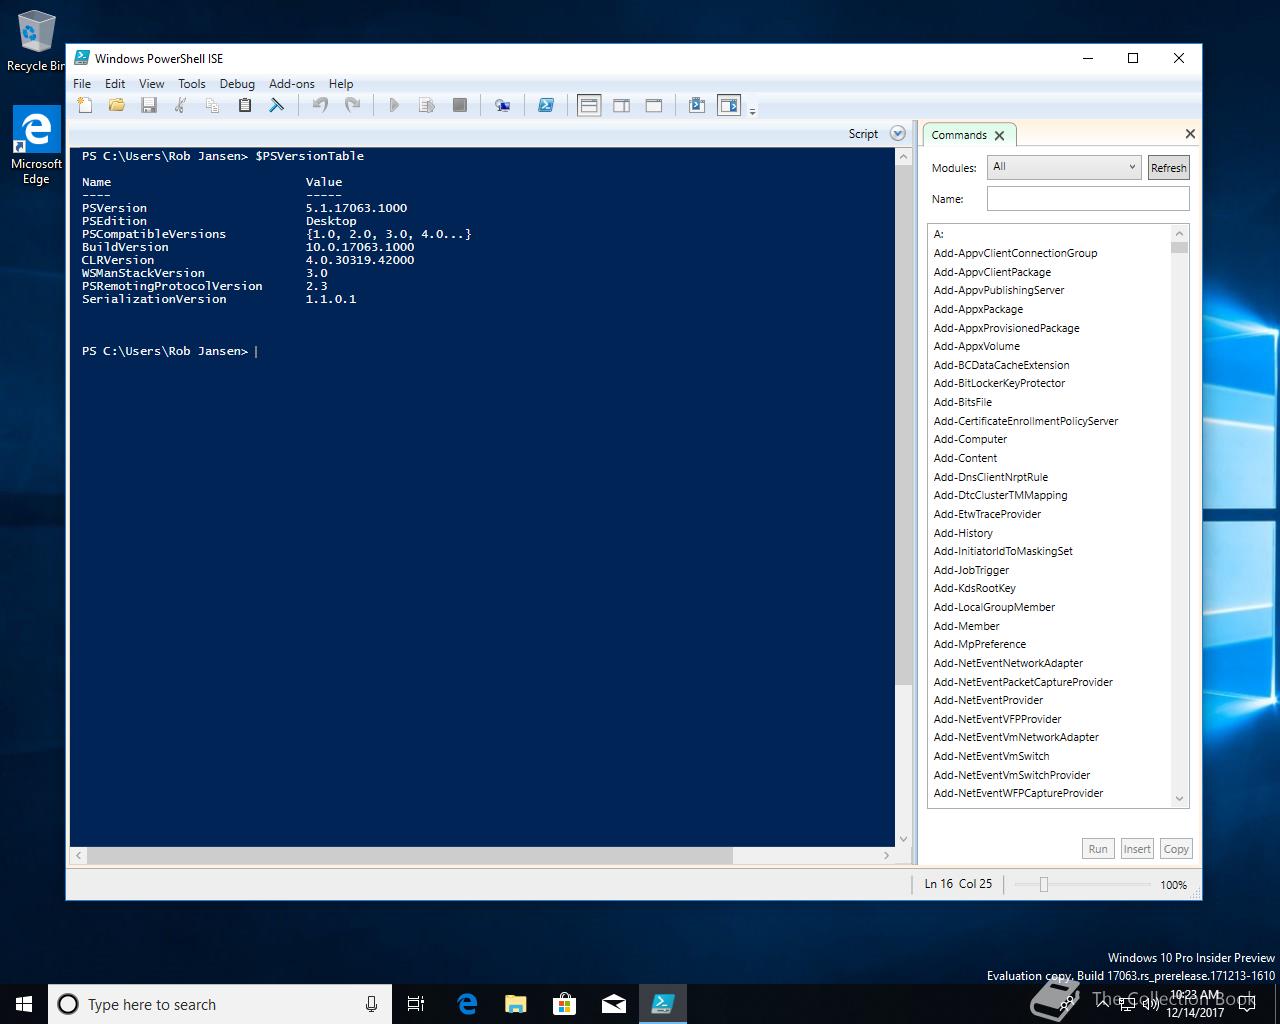
Task: Stop operation with the square icon
Action: click(x=460, y=105)
